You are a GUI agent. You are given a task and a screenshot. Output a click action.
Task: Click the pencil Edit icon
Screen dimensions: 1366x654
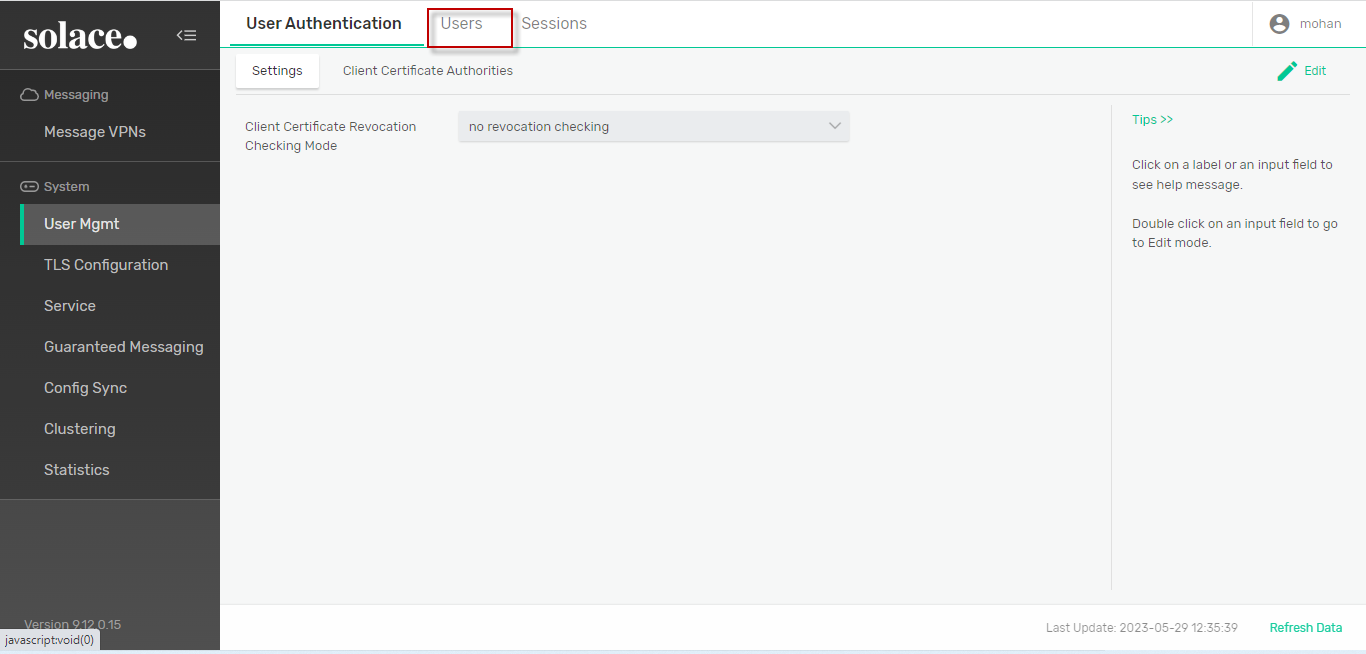1287,71
